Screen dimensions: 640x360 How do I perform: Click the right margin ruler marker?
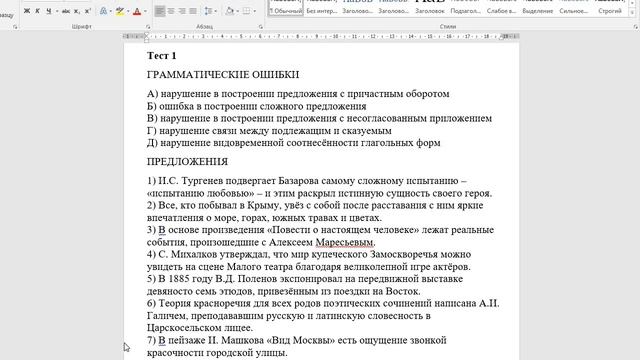pos(501,38)
